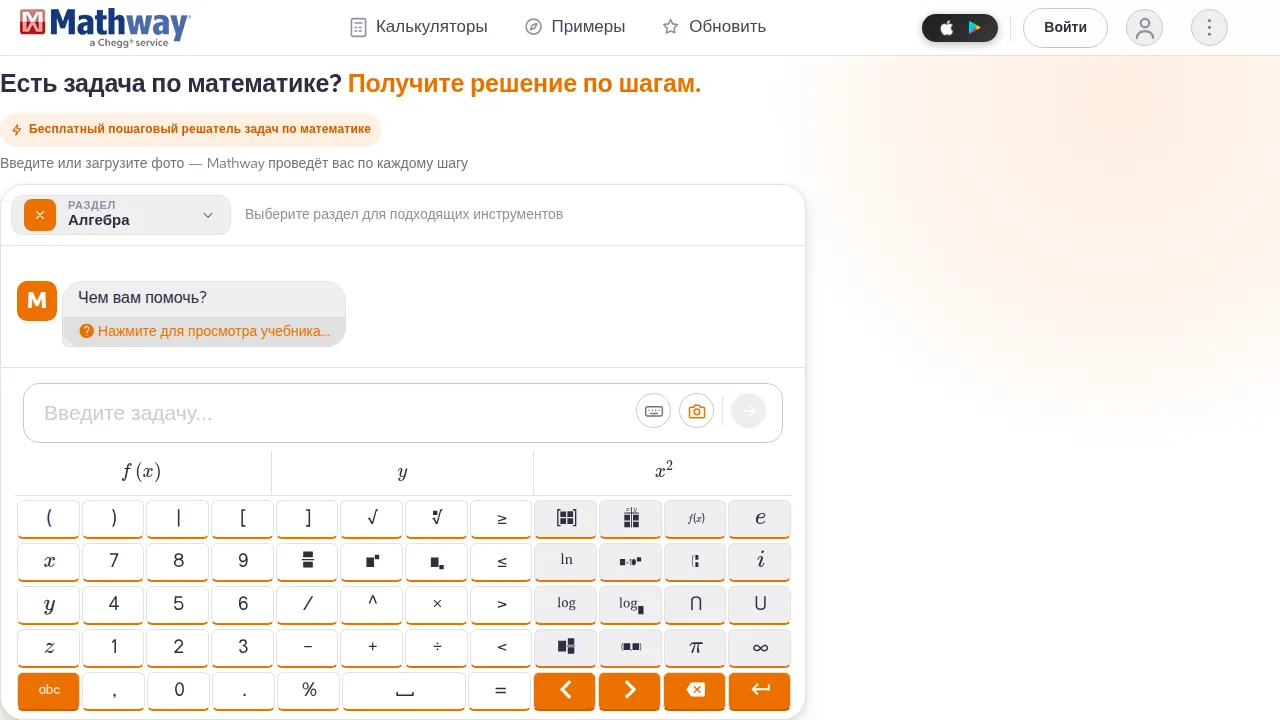This screenshot has height=720, width=1280.
Task: Click the send arrow button
Action: (749, 411)
